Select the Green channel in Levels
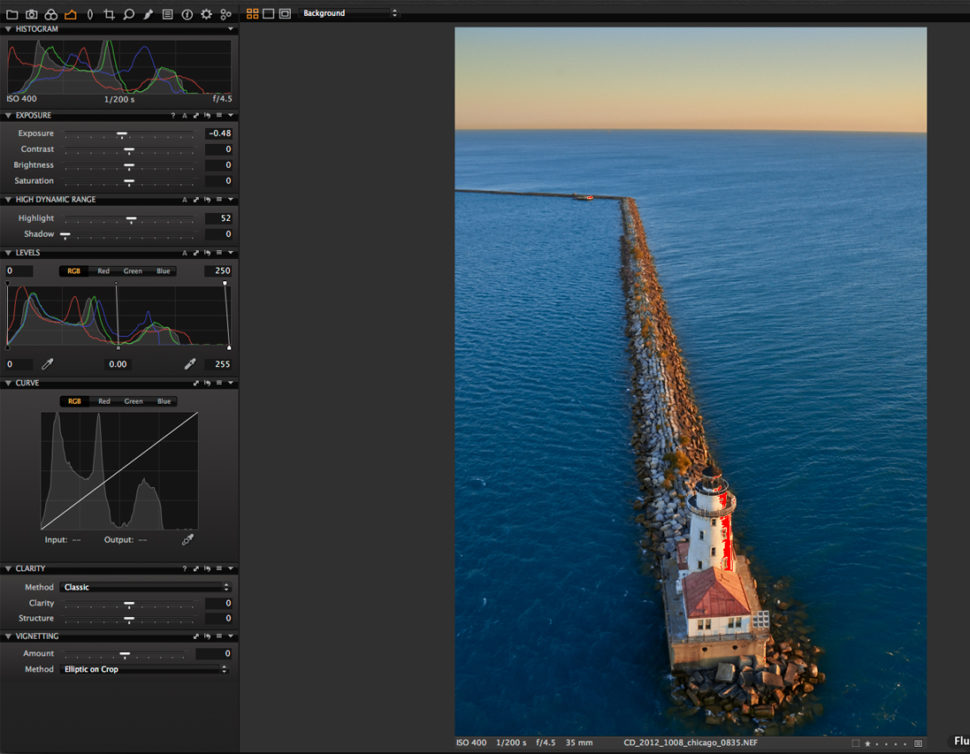 click(132, 271)
